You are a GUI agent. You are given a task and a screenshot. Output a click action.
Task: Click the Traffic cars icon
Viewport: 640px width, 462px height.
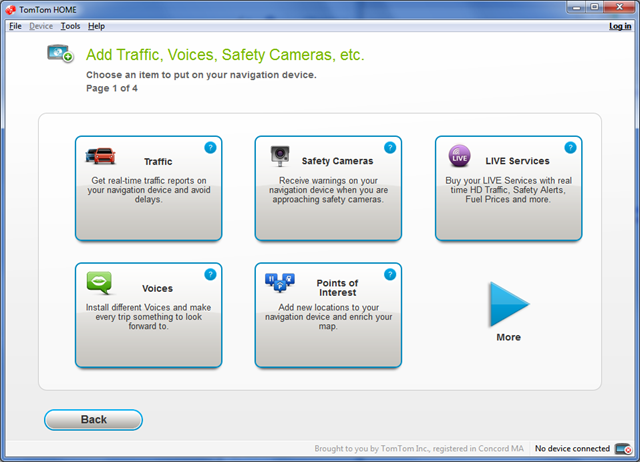[x=100, y=156]
